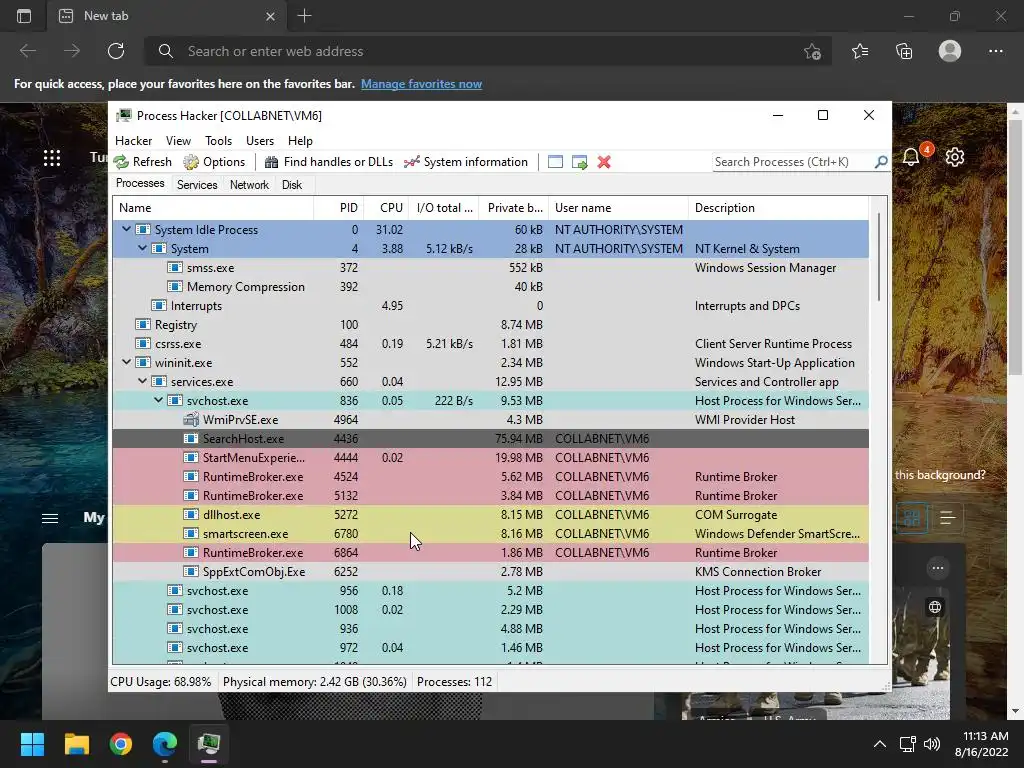This screenshot has height=768, width=1024.
Task: Select the smartscreen.exe process row
Action: [490, 534]
